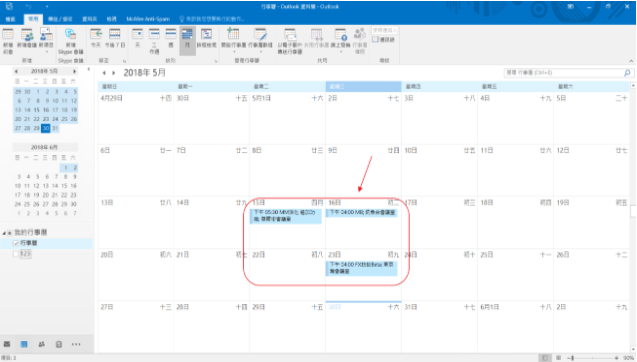Go to next month in mini calendar
Screen dimensions: 637x362
point(74,72)
